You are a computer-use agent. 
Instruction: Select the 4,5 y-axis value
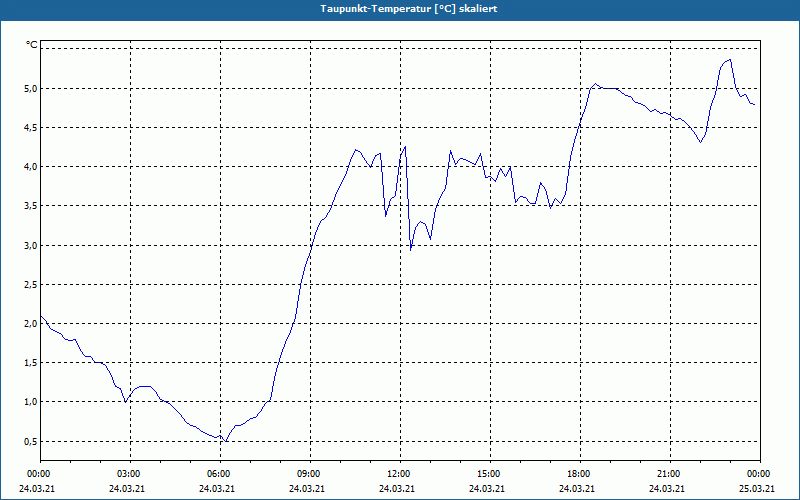pyautogui.click(x=31, y=128)
